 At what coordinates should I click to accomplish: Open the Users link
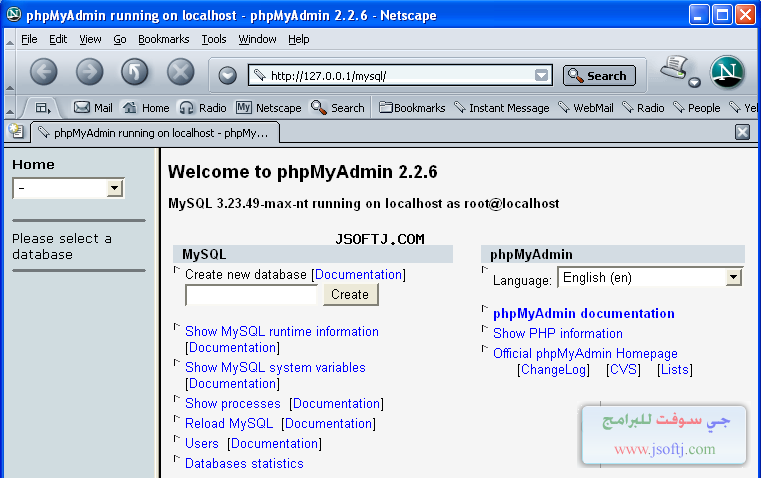pyautogui.click(x=202, y=443)
